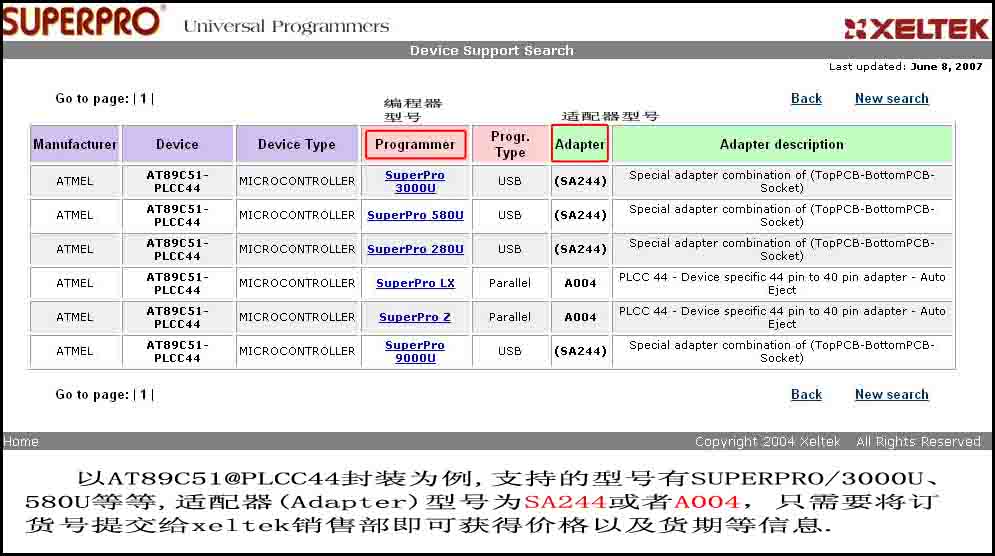Open the SuperPro 580U link

pos(415,215)
